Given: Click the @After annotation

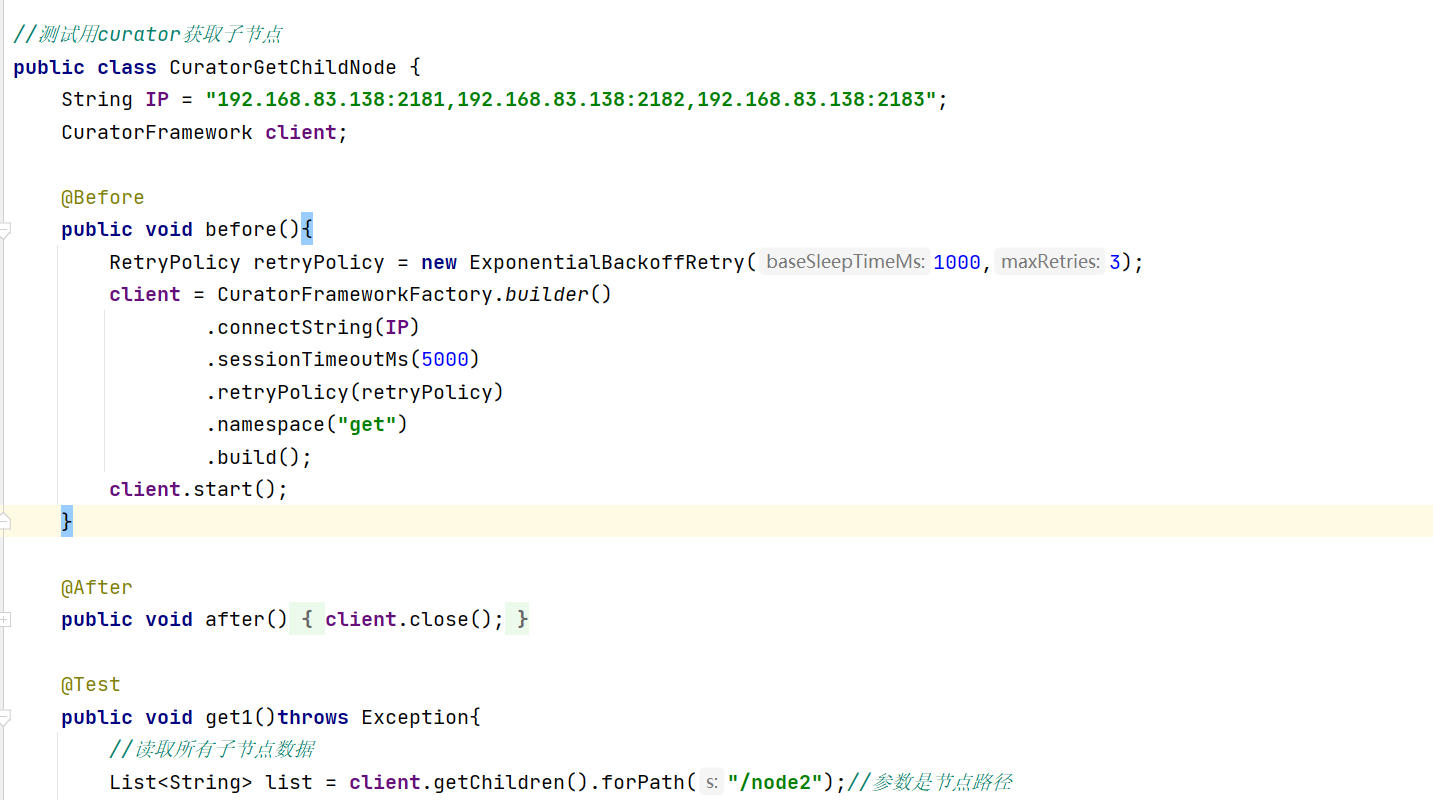Looking at the screenshot, I should tap(97, 587).
